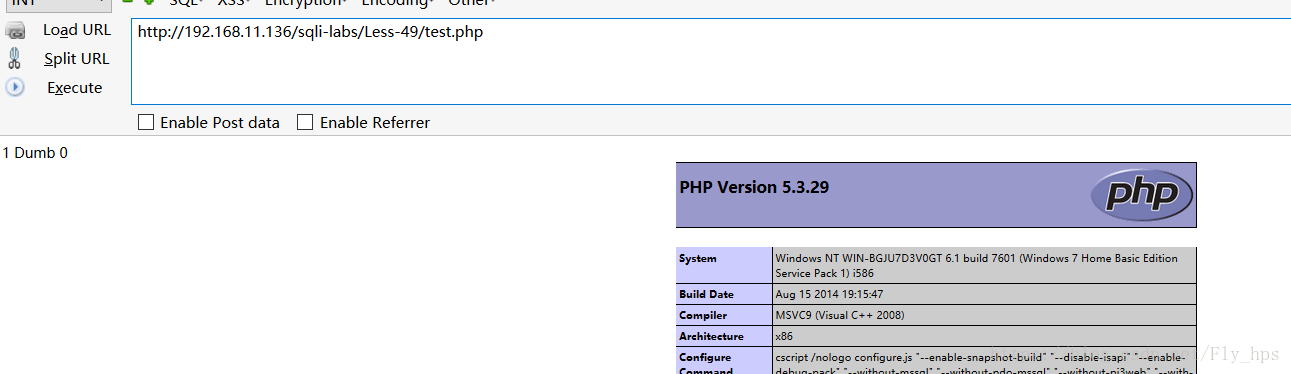The height and width of the screenshot is (374, 1291).
Task: Click inside the URL text box
Action: 710,61
